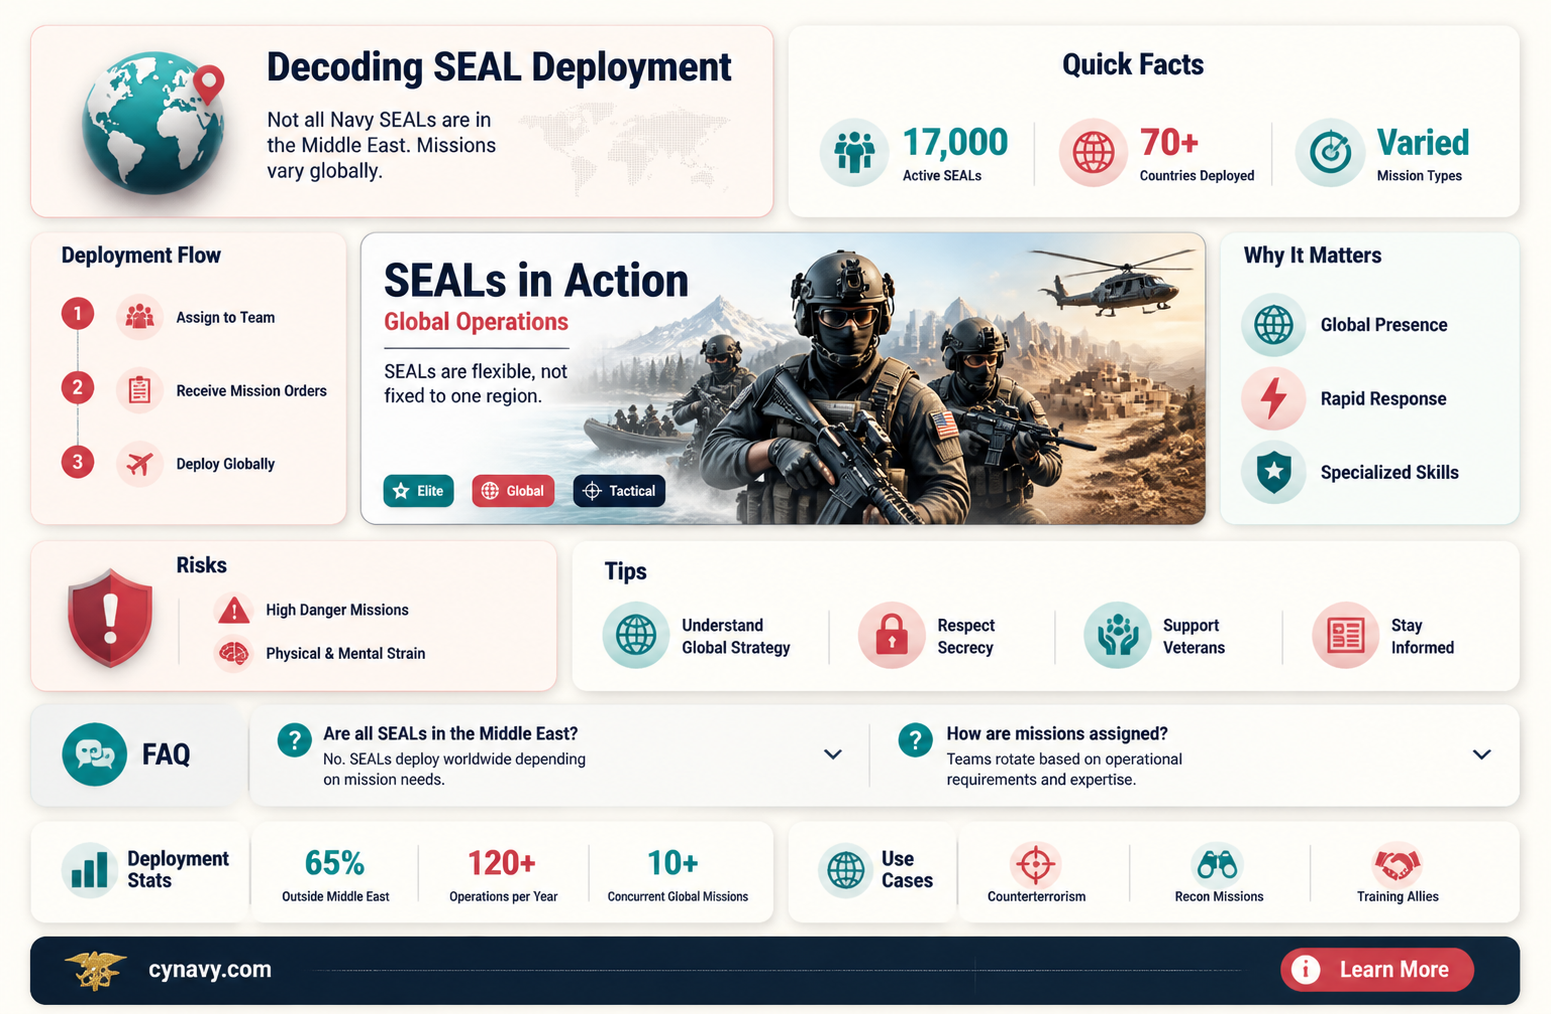
Task: Click the 'Why It Matters' heading
Action: (x=1312, y=255)
